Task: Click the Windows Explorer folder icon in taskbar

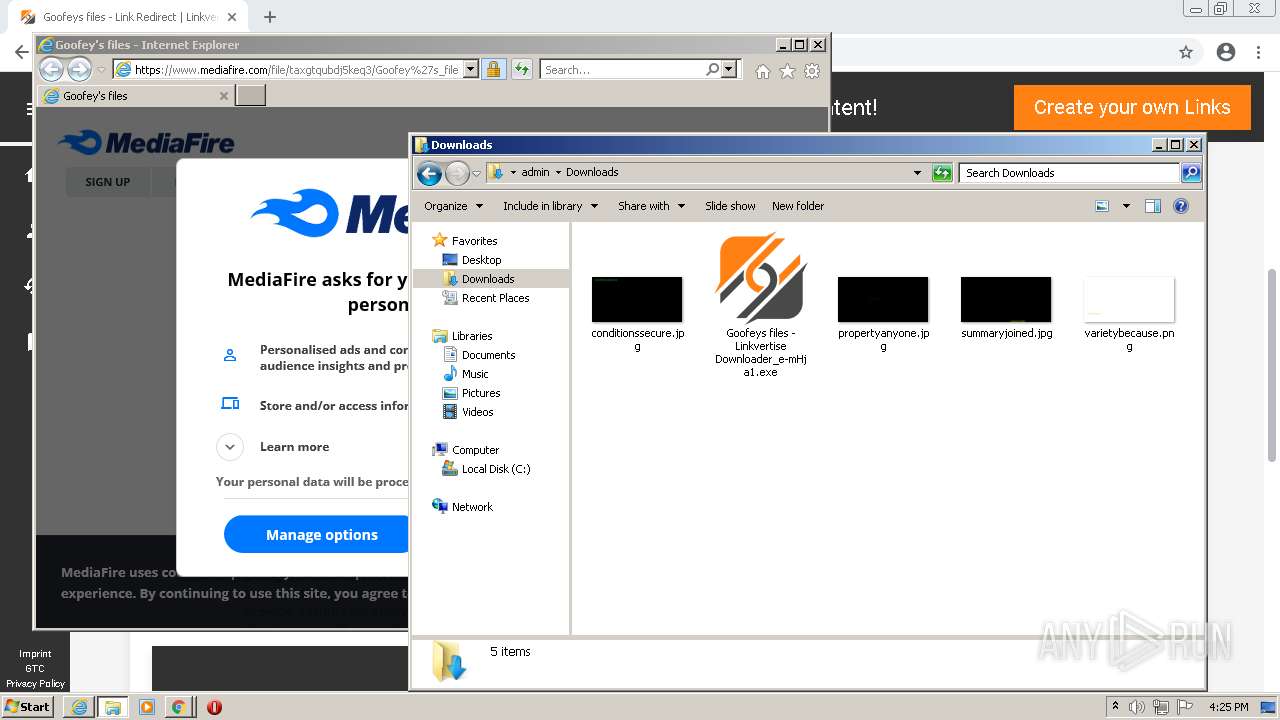Action: tap(112, 707)
